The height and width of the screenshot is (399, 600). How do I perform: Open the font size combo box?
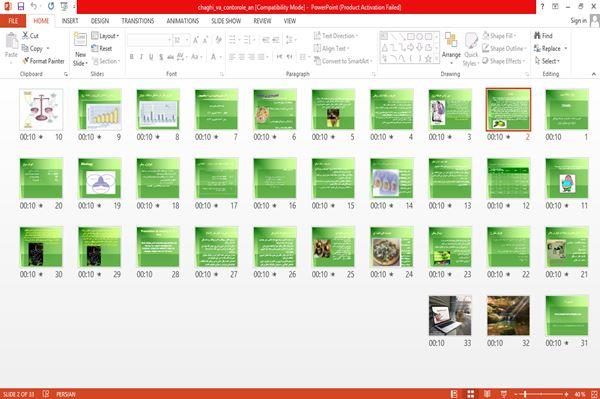pyautogui.click(x=181, y=40)
